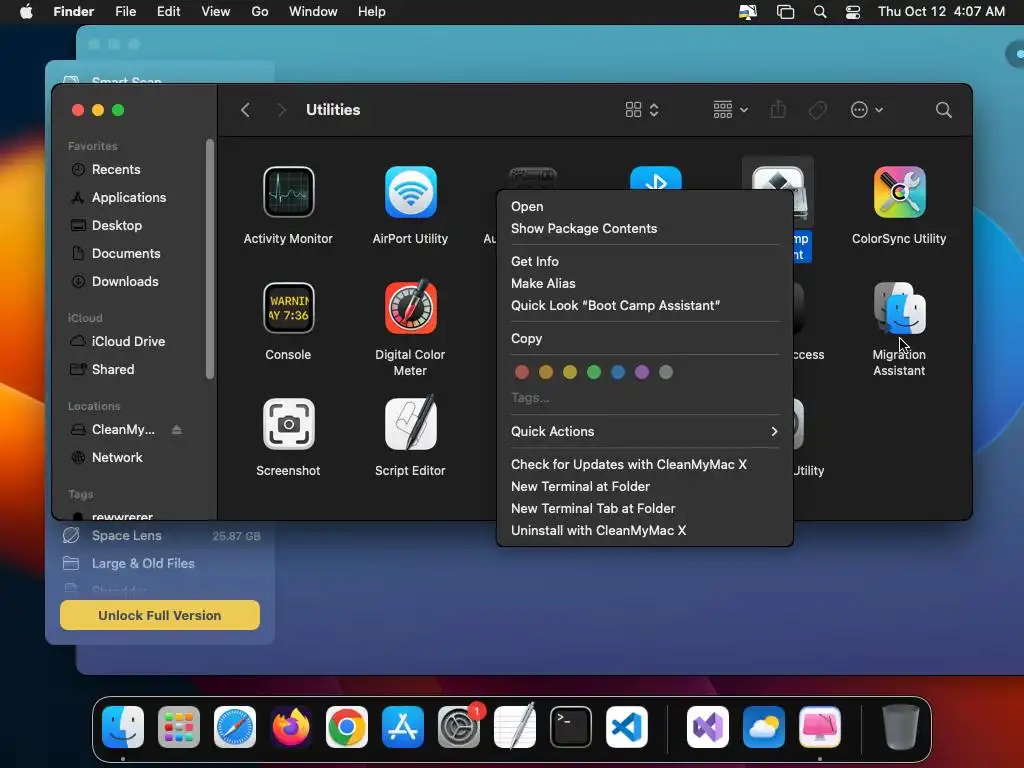The image size is (1024, 768).
Task: Choose Uninstall with CleanMyMac X
Action: pyautogui.click(x=645, y=530)
